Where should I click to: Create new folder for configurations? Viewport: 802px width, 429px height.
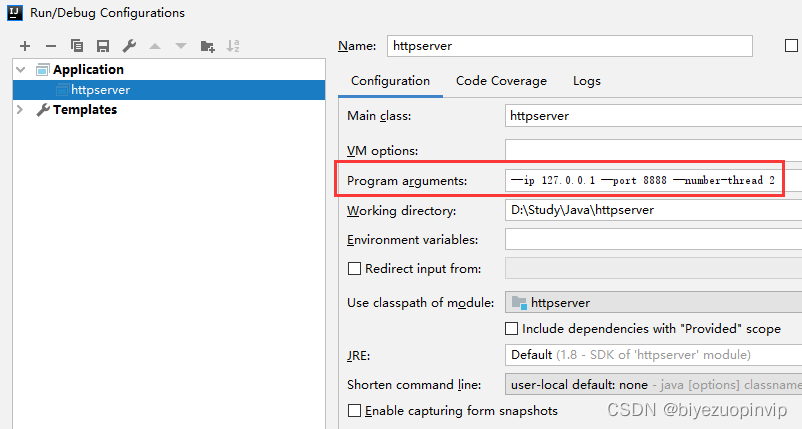207,46
